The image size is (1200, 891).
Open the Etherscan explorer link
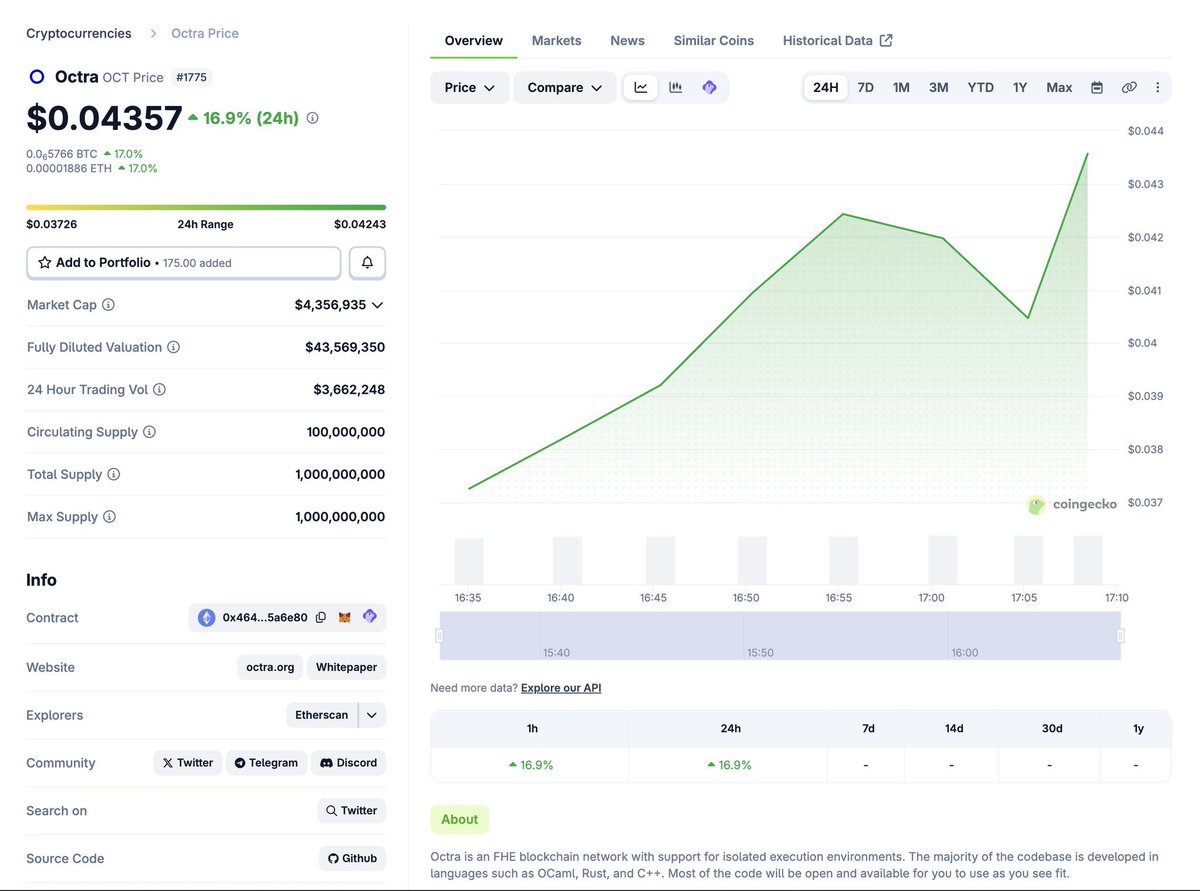(322, 715)
